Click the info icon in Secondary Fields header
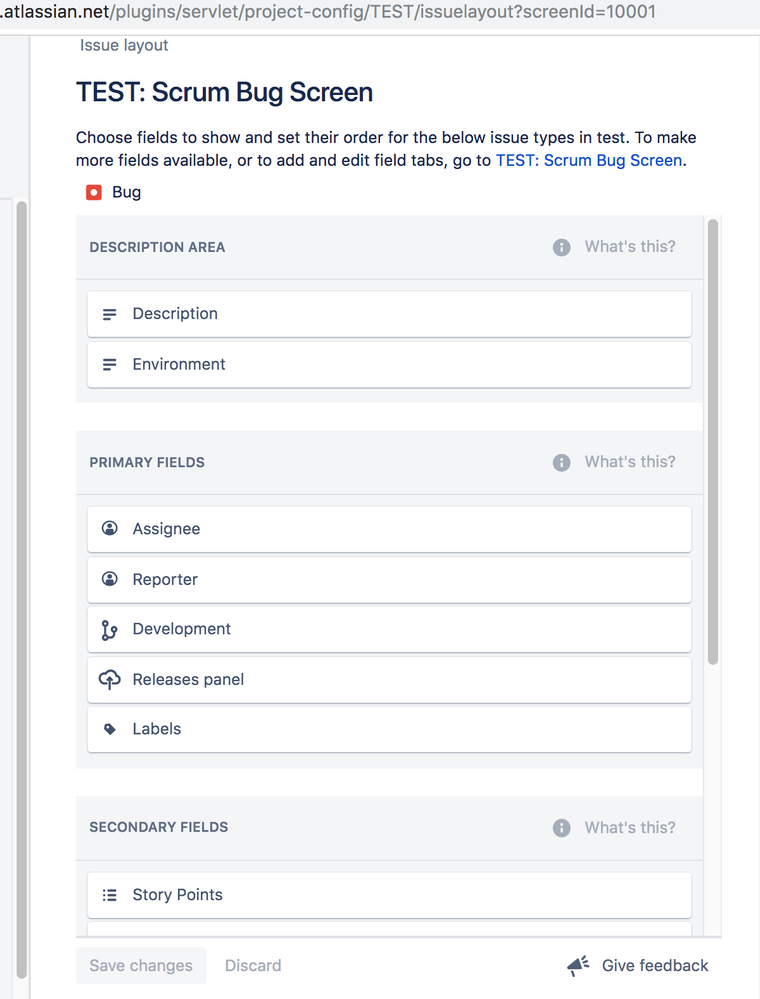 tap(561, 827)
